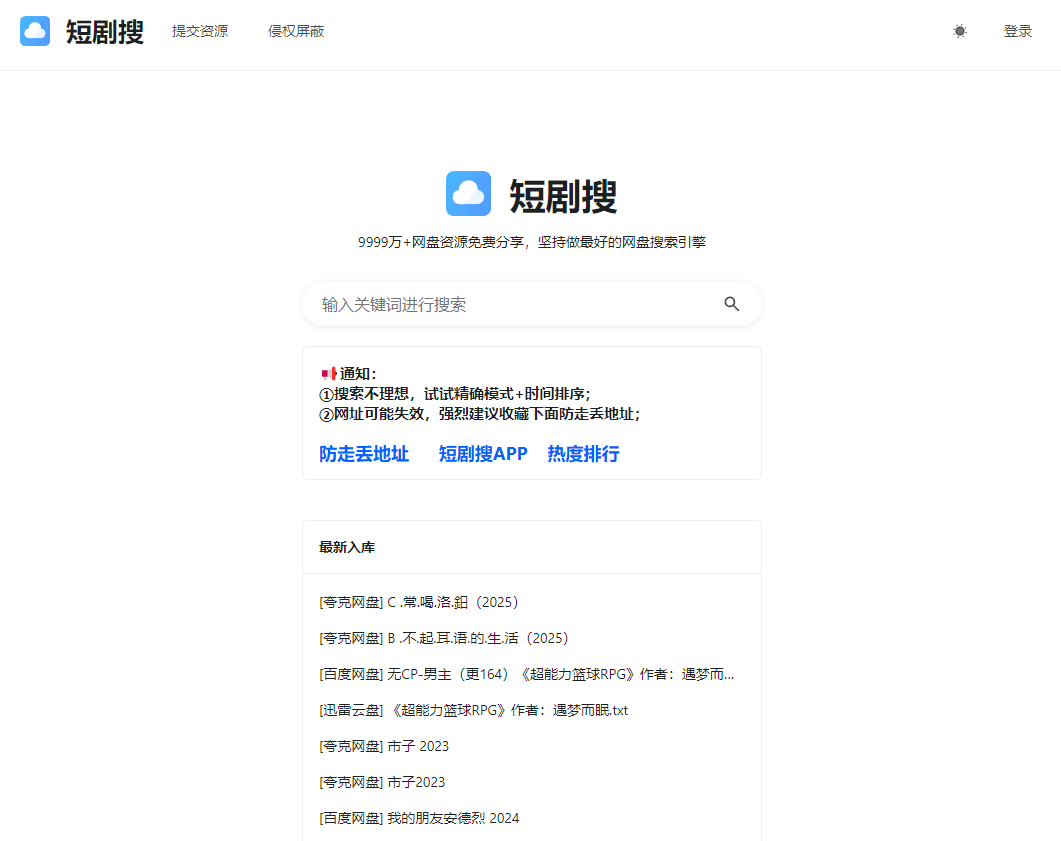This screenshot has height=841, width=1061.
Task: Open 提交资源 in top navigation
Action: click(200, 31)
